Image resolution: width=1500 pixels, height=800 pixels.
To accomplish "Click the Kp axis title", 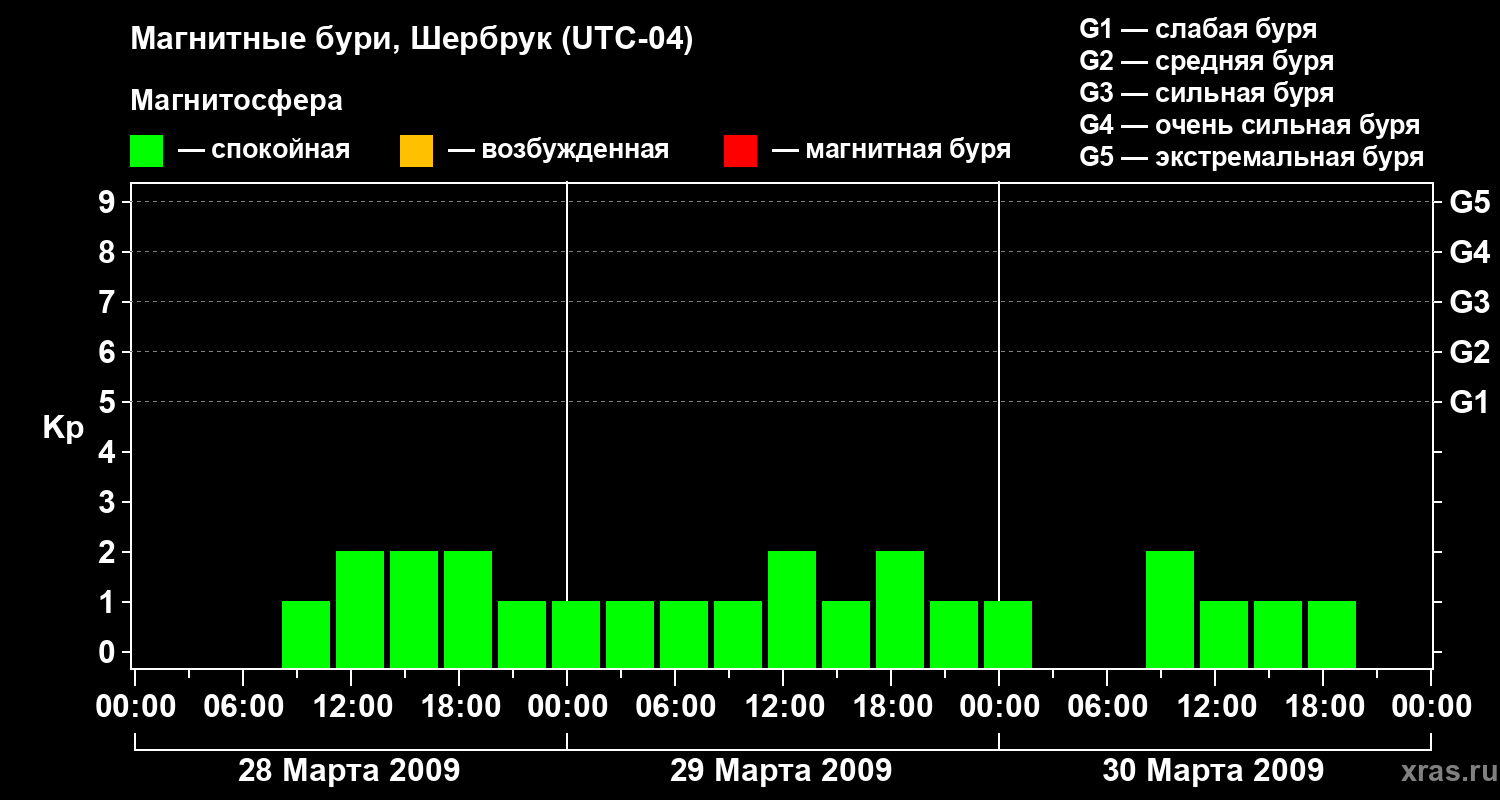I will tap(63, 429).
